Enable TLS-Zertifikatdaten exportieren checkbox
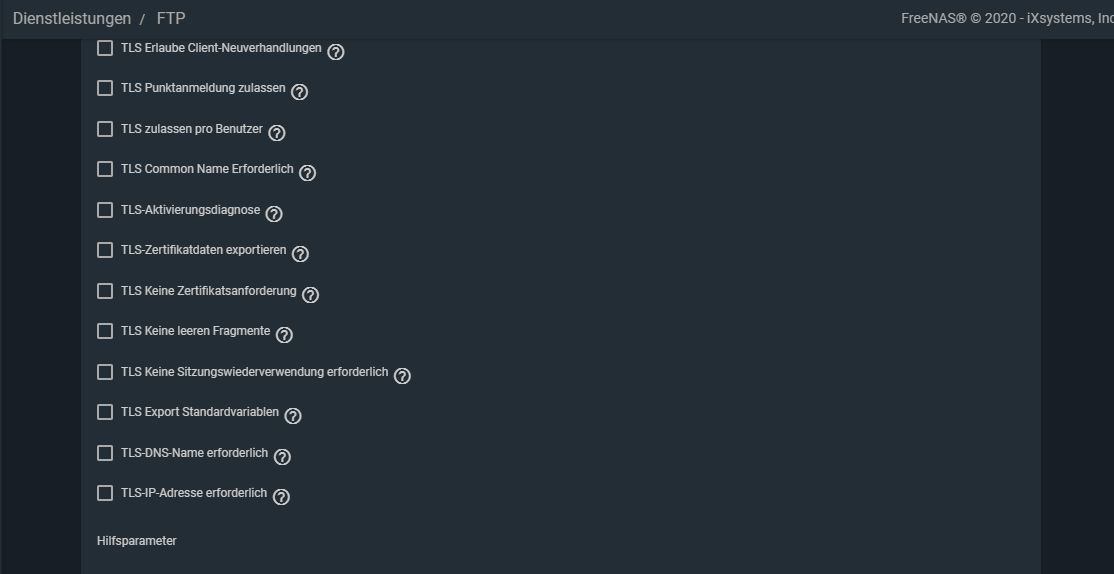 click(105, 250)
